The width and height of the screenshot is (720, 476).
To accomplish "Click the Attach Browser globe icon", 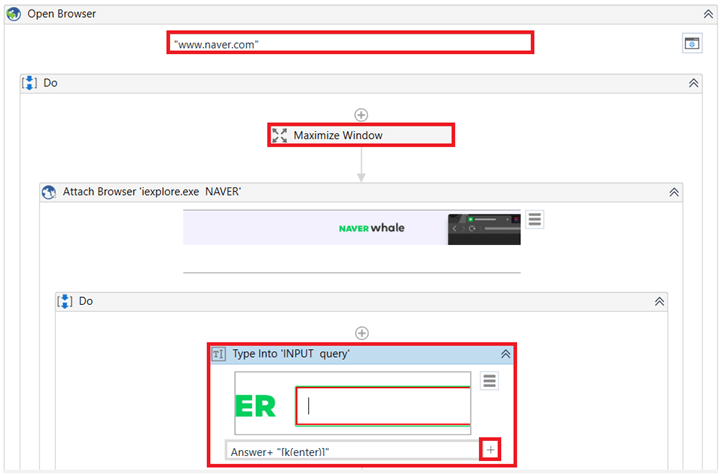I will [49, 192].
